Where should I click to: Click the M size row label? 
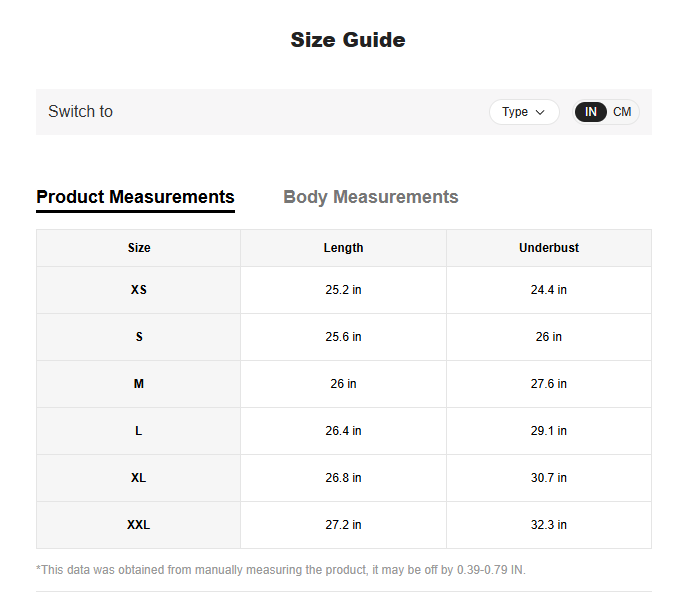coord(139,384)
